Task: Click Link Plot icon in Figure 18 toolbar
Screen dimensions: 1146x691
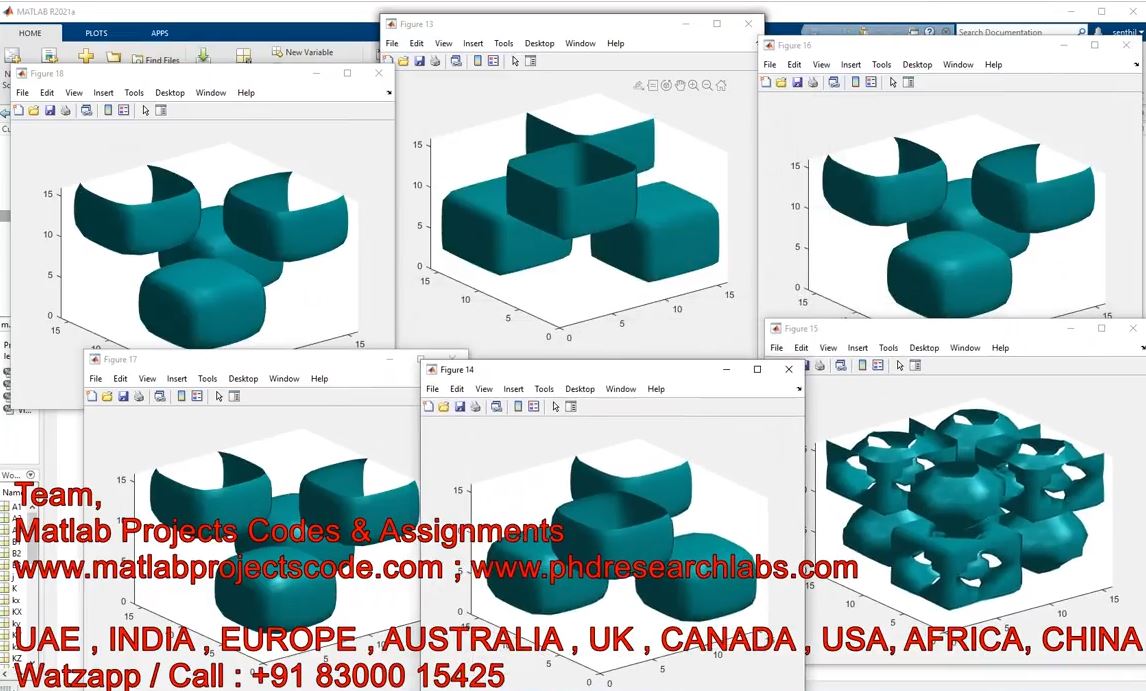Action: pos(86,110)
